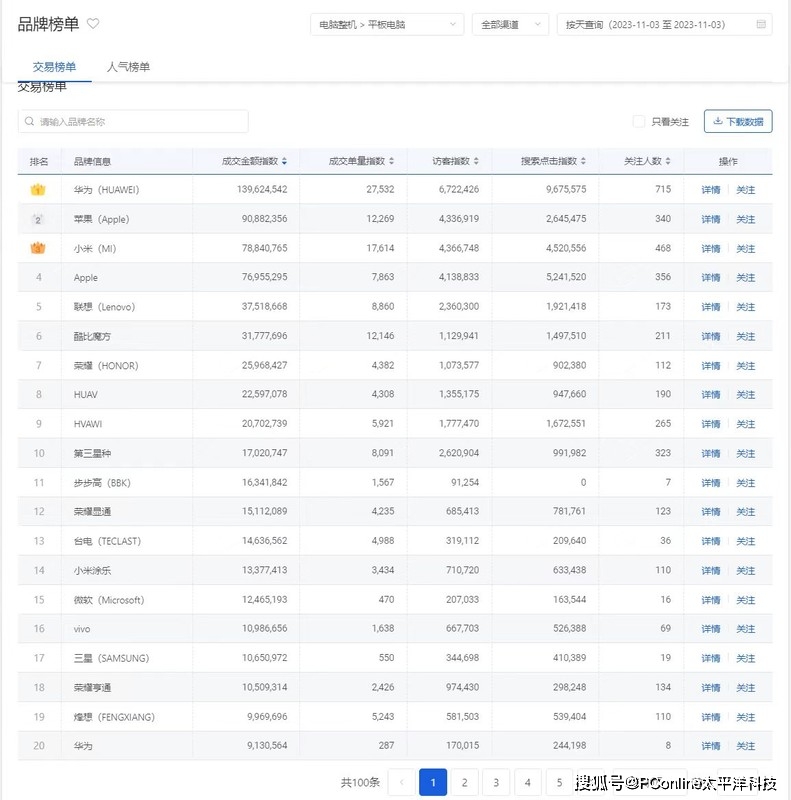The height and width of the screenshot is (800, 791).
Task: Switch to the 人气榜单 tab
Action: 128,67
